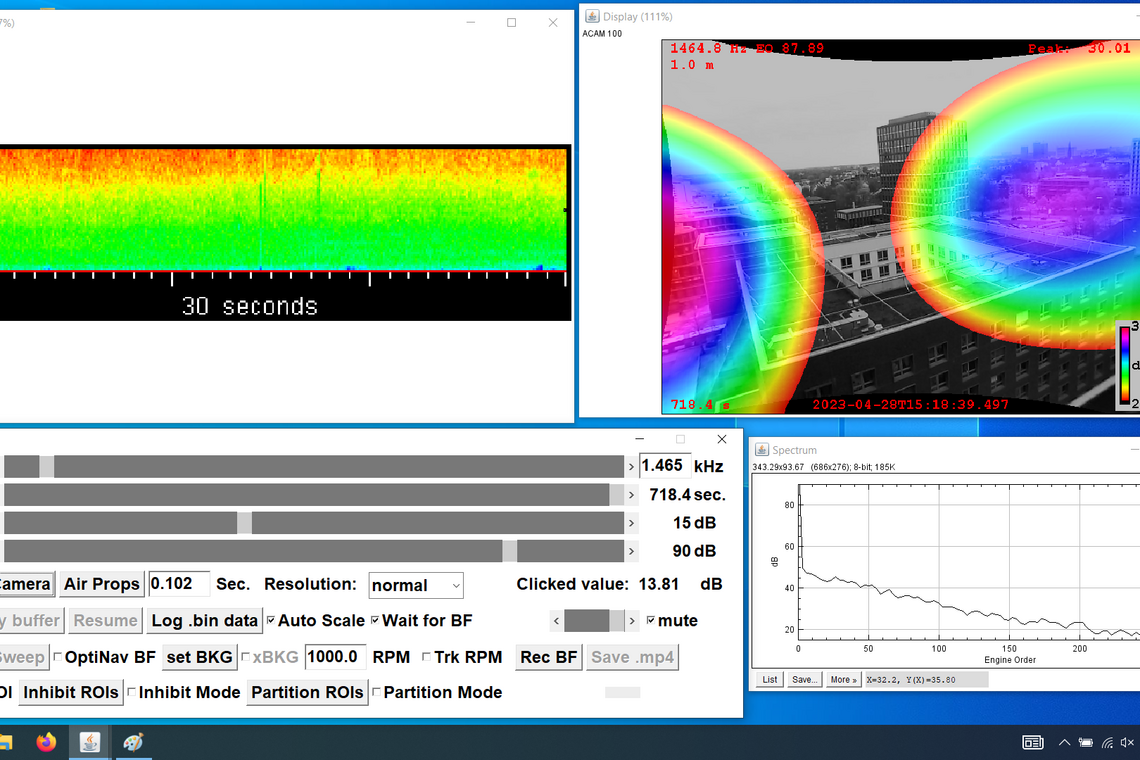Open the Paint taskbar icon

tap(133, 742)
